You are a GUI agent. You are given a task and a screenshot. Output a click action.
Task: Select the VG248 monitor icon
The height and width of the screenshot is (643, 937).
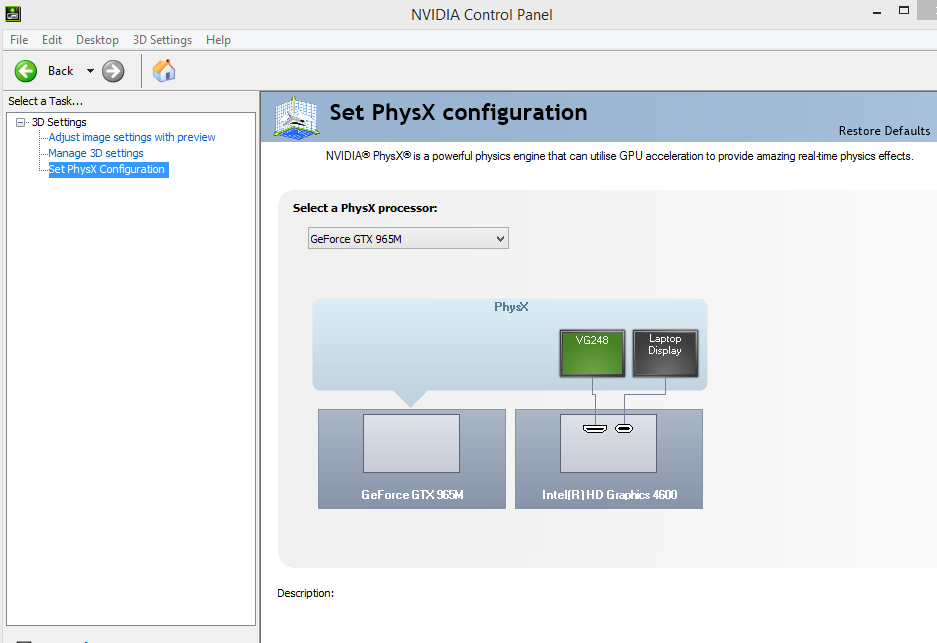(592, 353)
